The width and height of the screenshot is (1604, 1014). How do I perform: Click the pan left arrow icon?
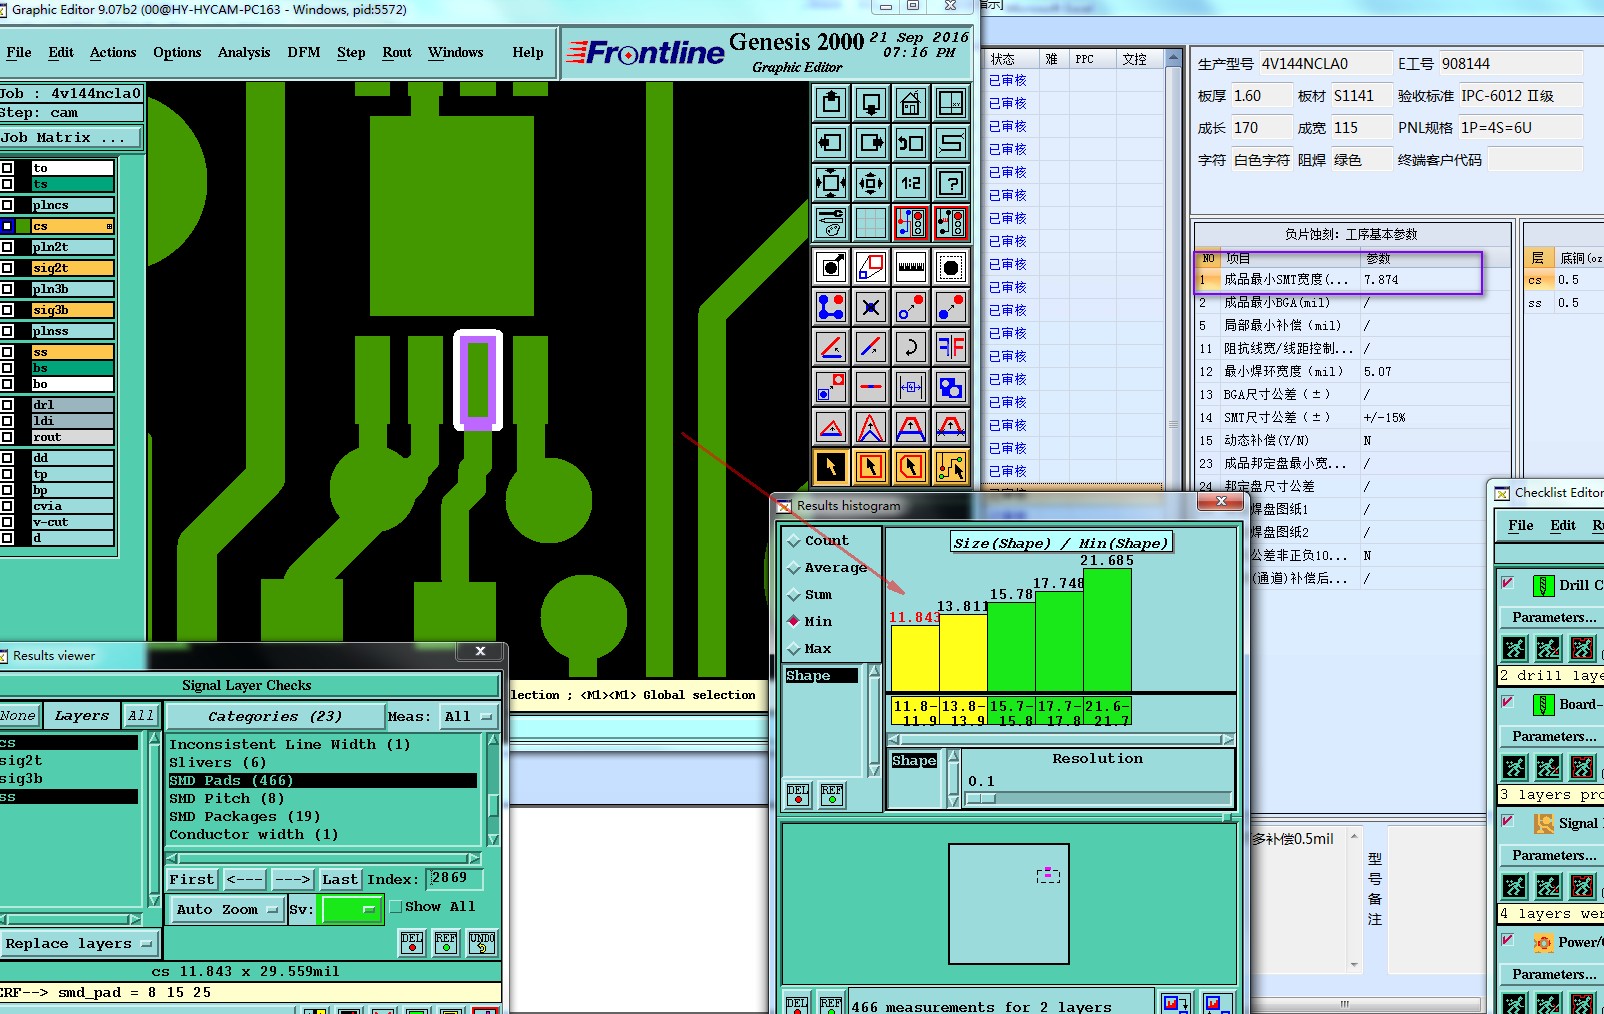(x=831, y=143)
